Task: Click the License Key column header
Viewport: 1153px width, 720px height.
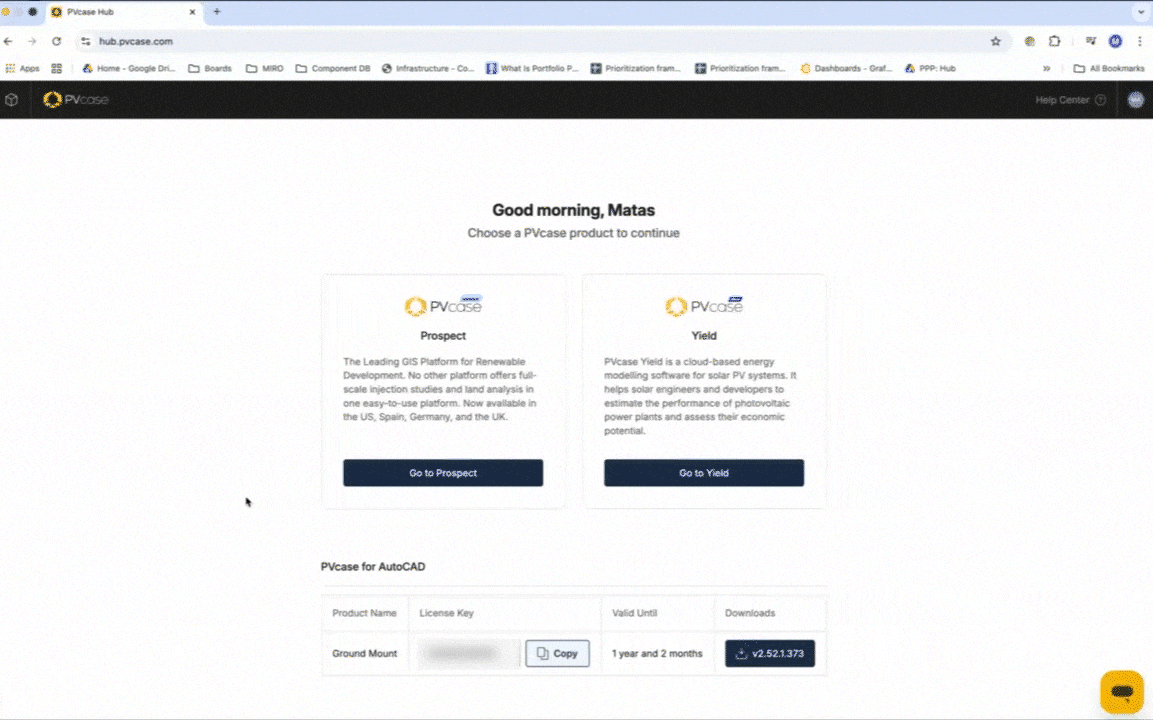Action: 446,613
